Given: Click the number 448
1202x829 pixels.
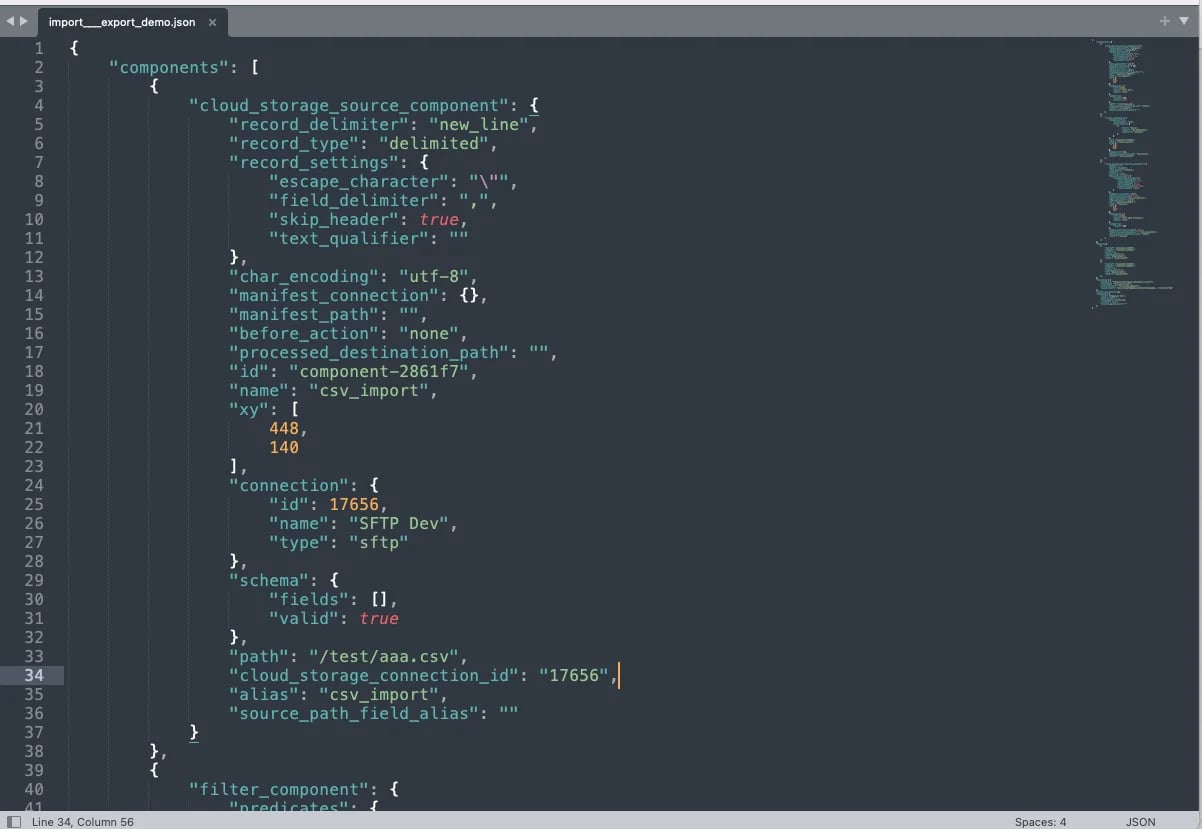Looking at the screenshot, I should tap(284, 428).
